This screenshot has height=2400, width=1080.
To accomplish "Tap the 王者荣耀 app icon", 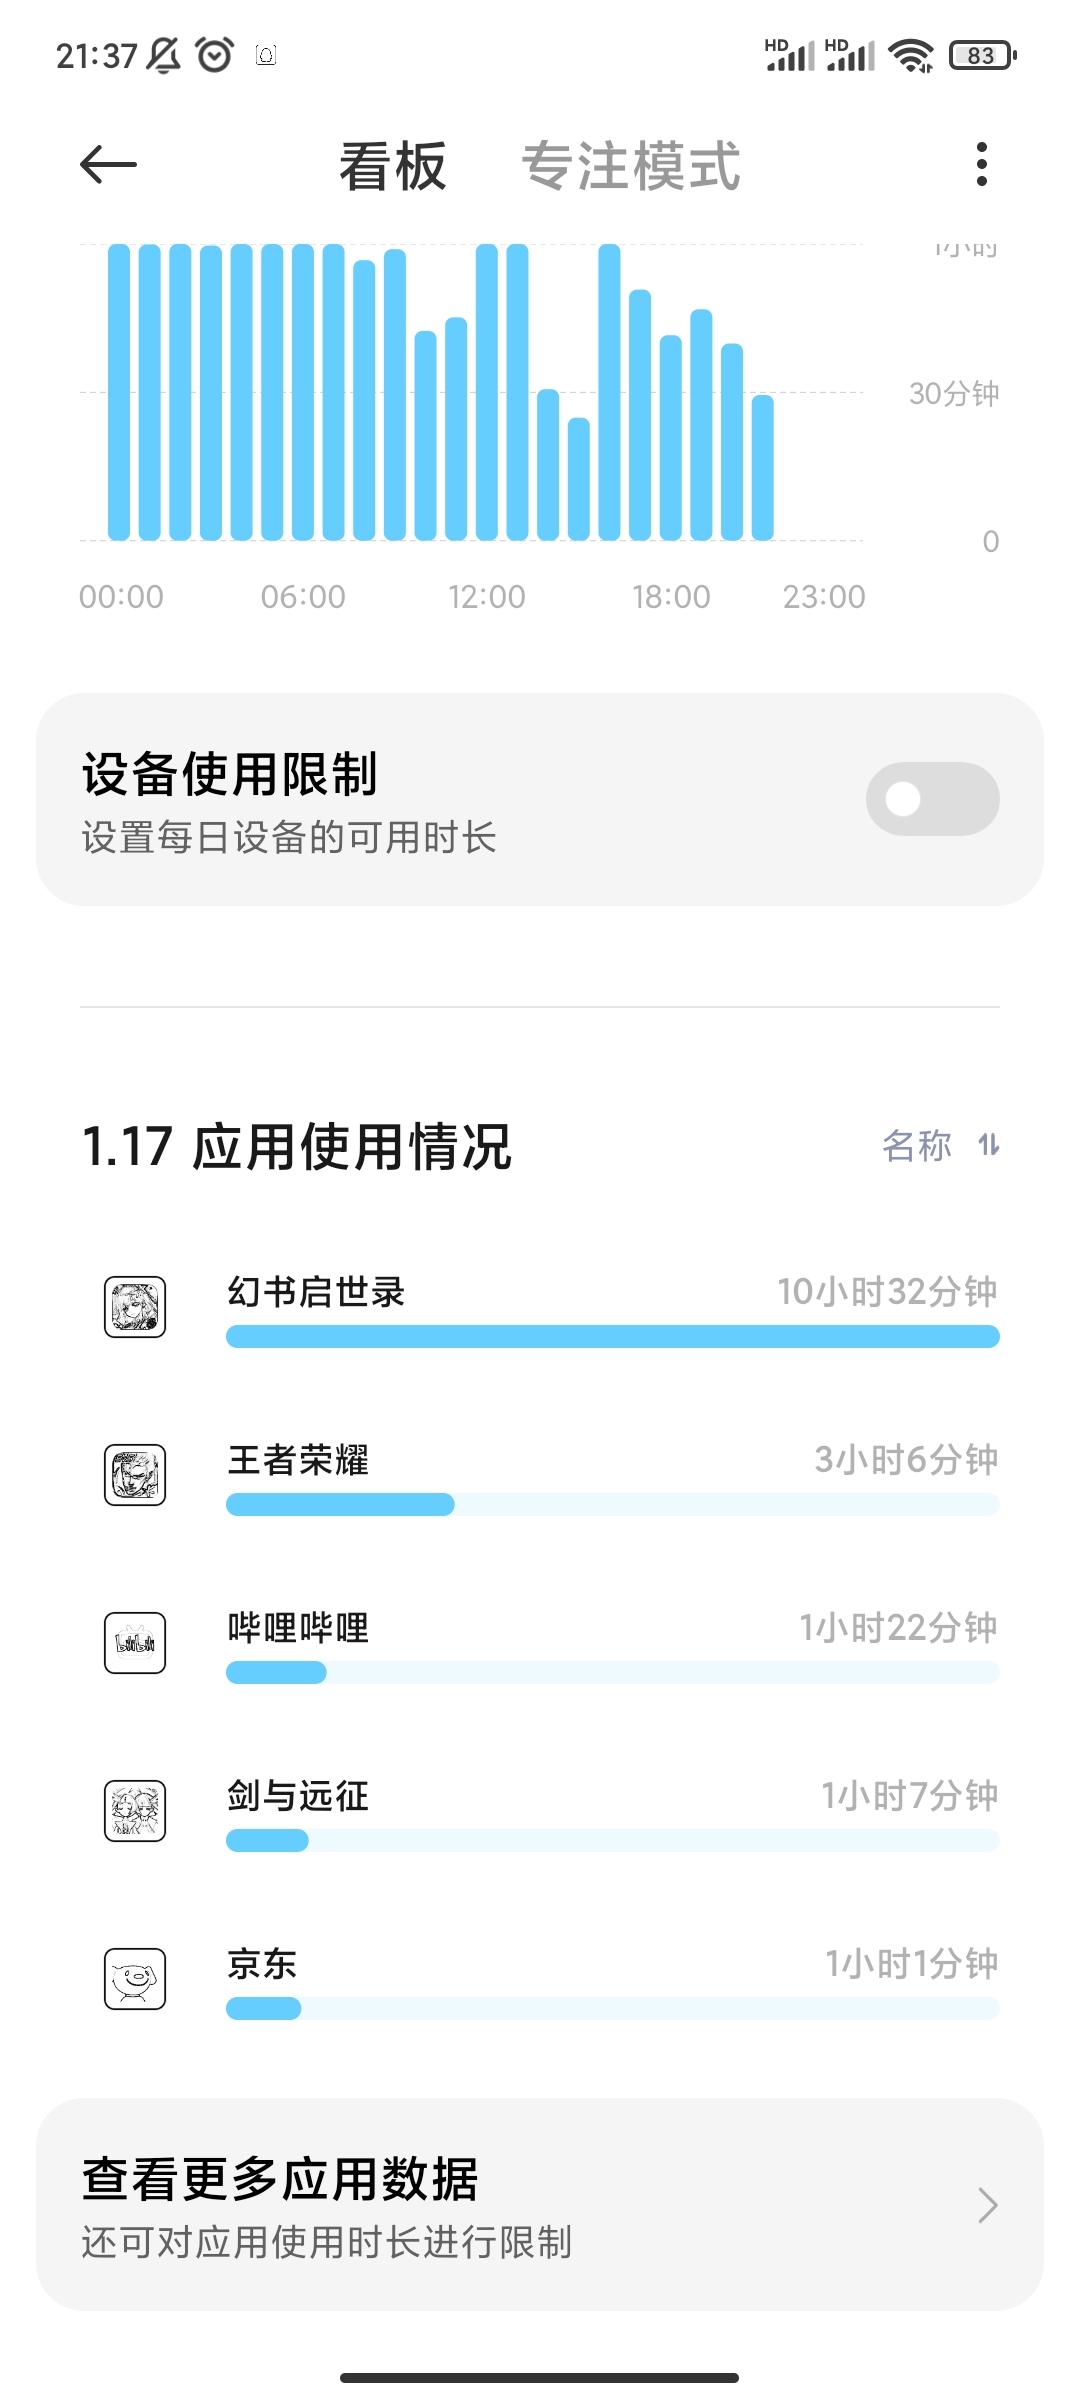I will click(135, 1475).
